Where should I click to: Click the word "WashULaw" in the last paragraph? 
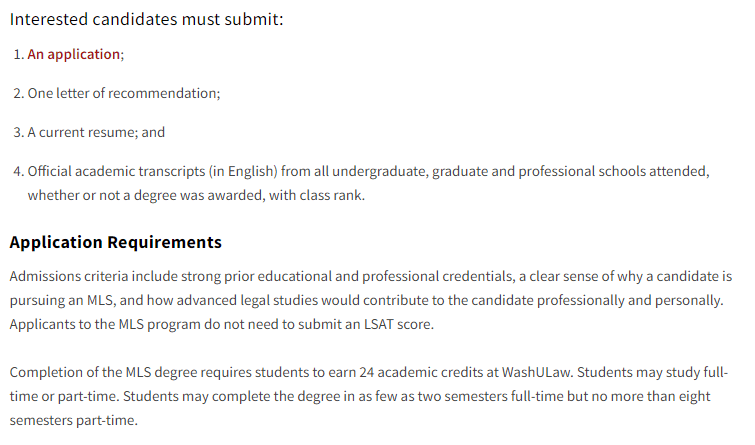(x=537, y=372)
